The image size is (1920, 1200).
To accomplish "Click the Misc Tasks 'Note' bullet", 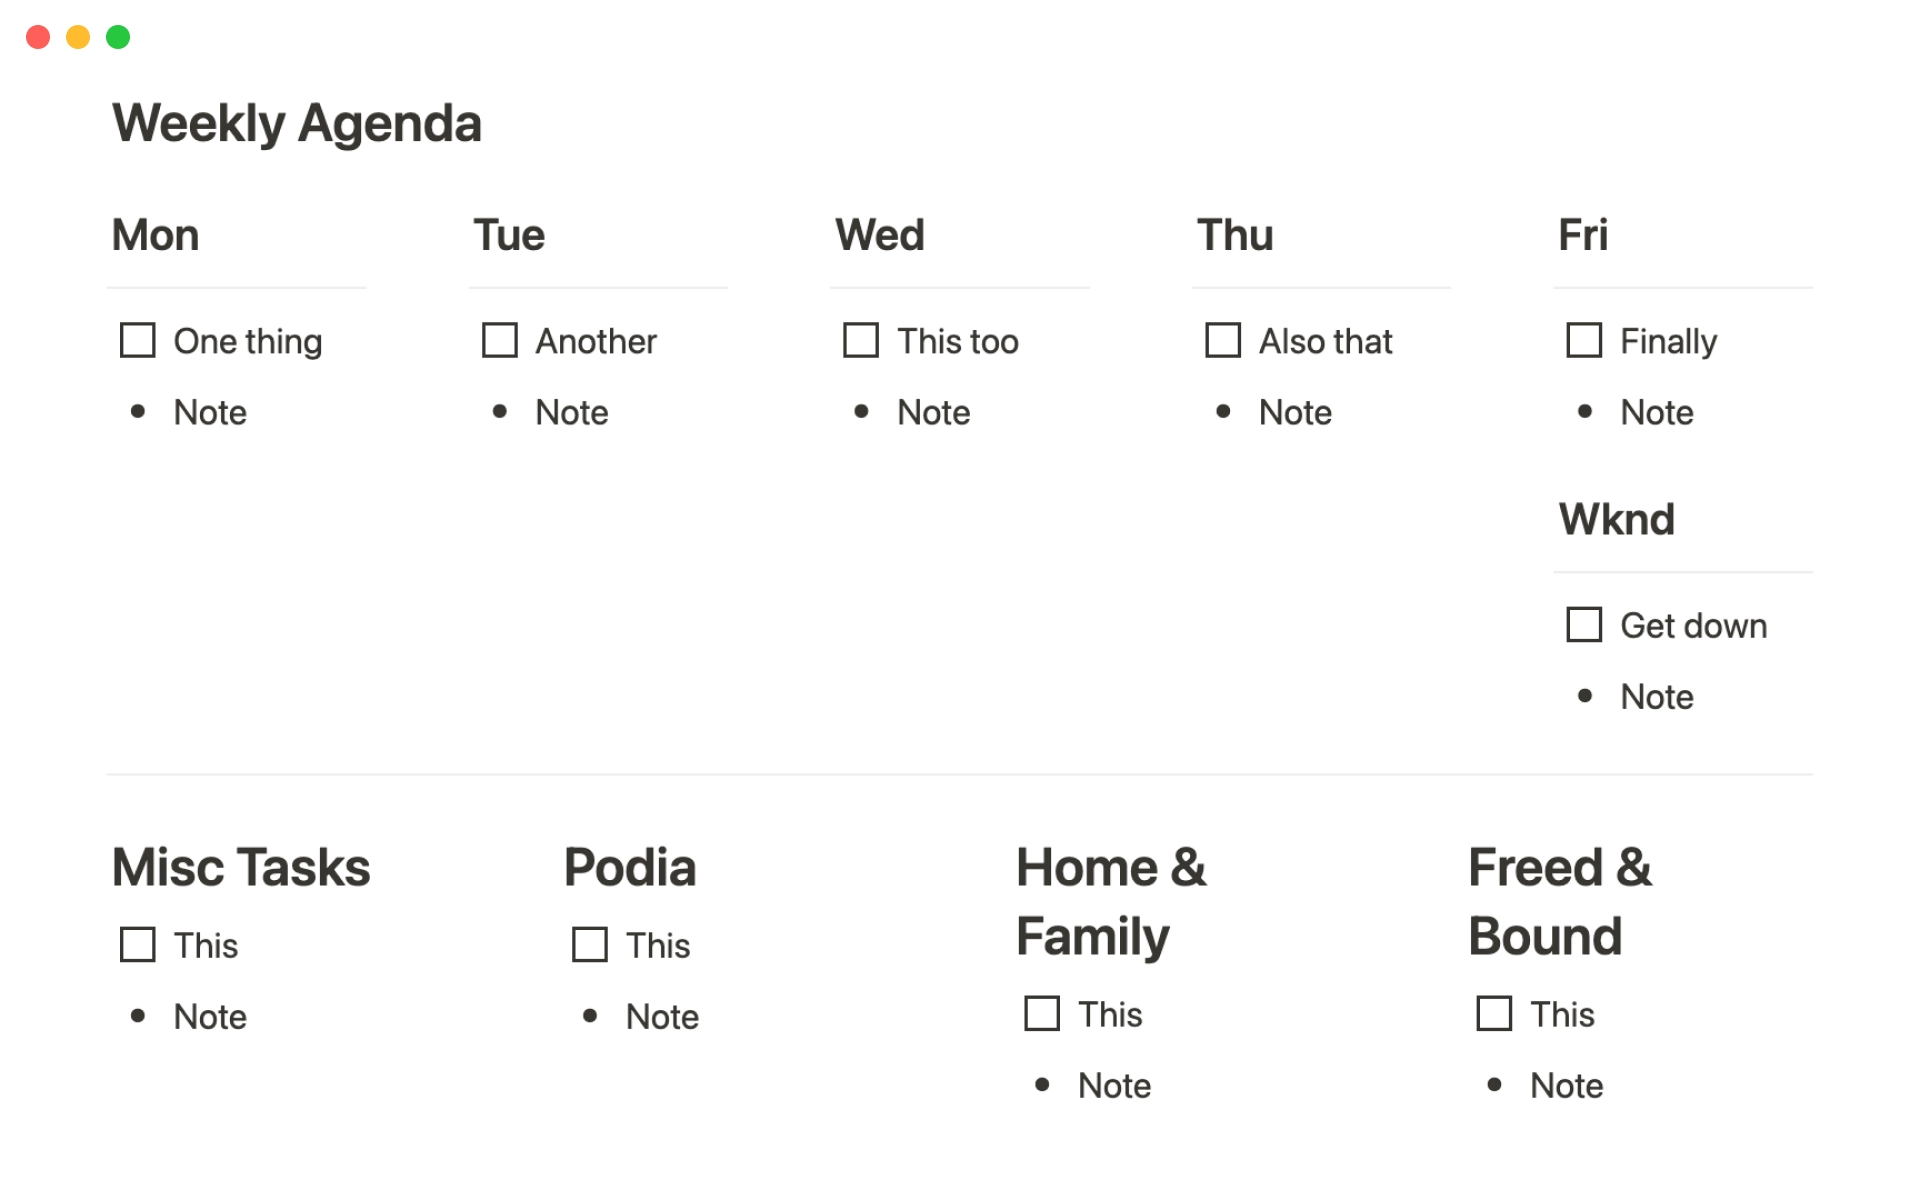I will 210,1015.
